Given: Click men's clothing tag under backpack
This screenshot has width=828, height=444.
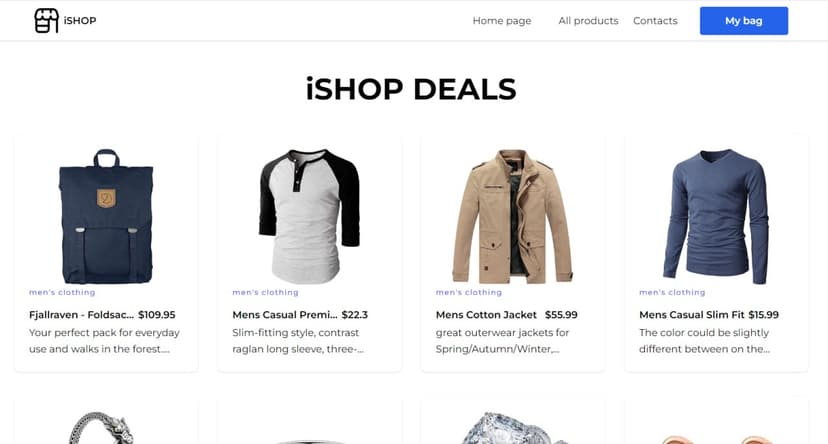Looking at the screenshot, I should point(62,293).
